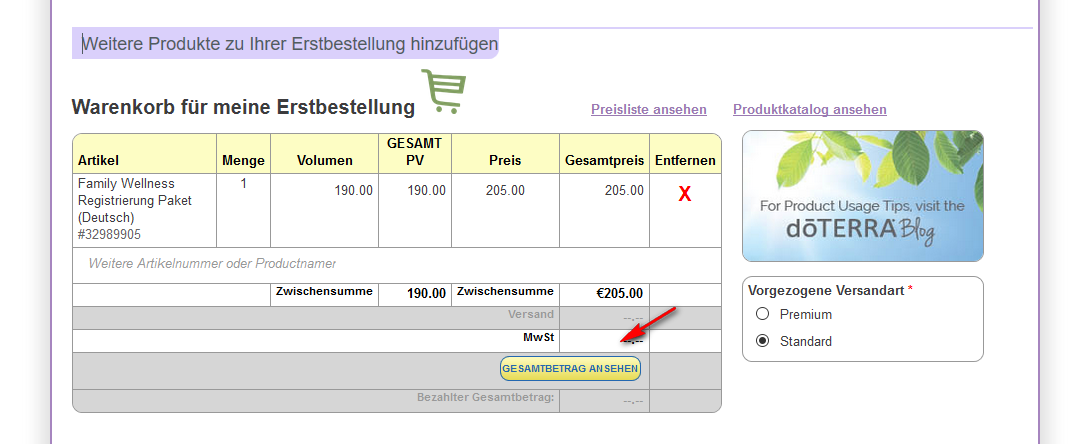Click the Artikel column header
Image resolution: width=1080 pixels, height=444 pixels.
coord(98,160)
